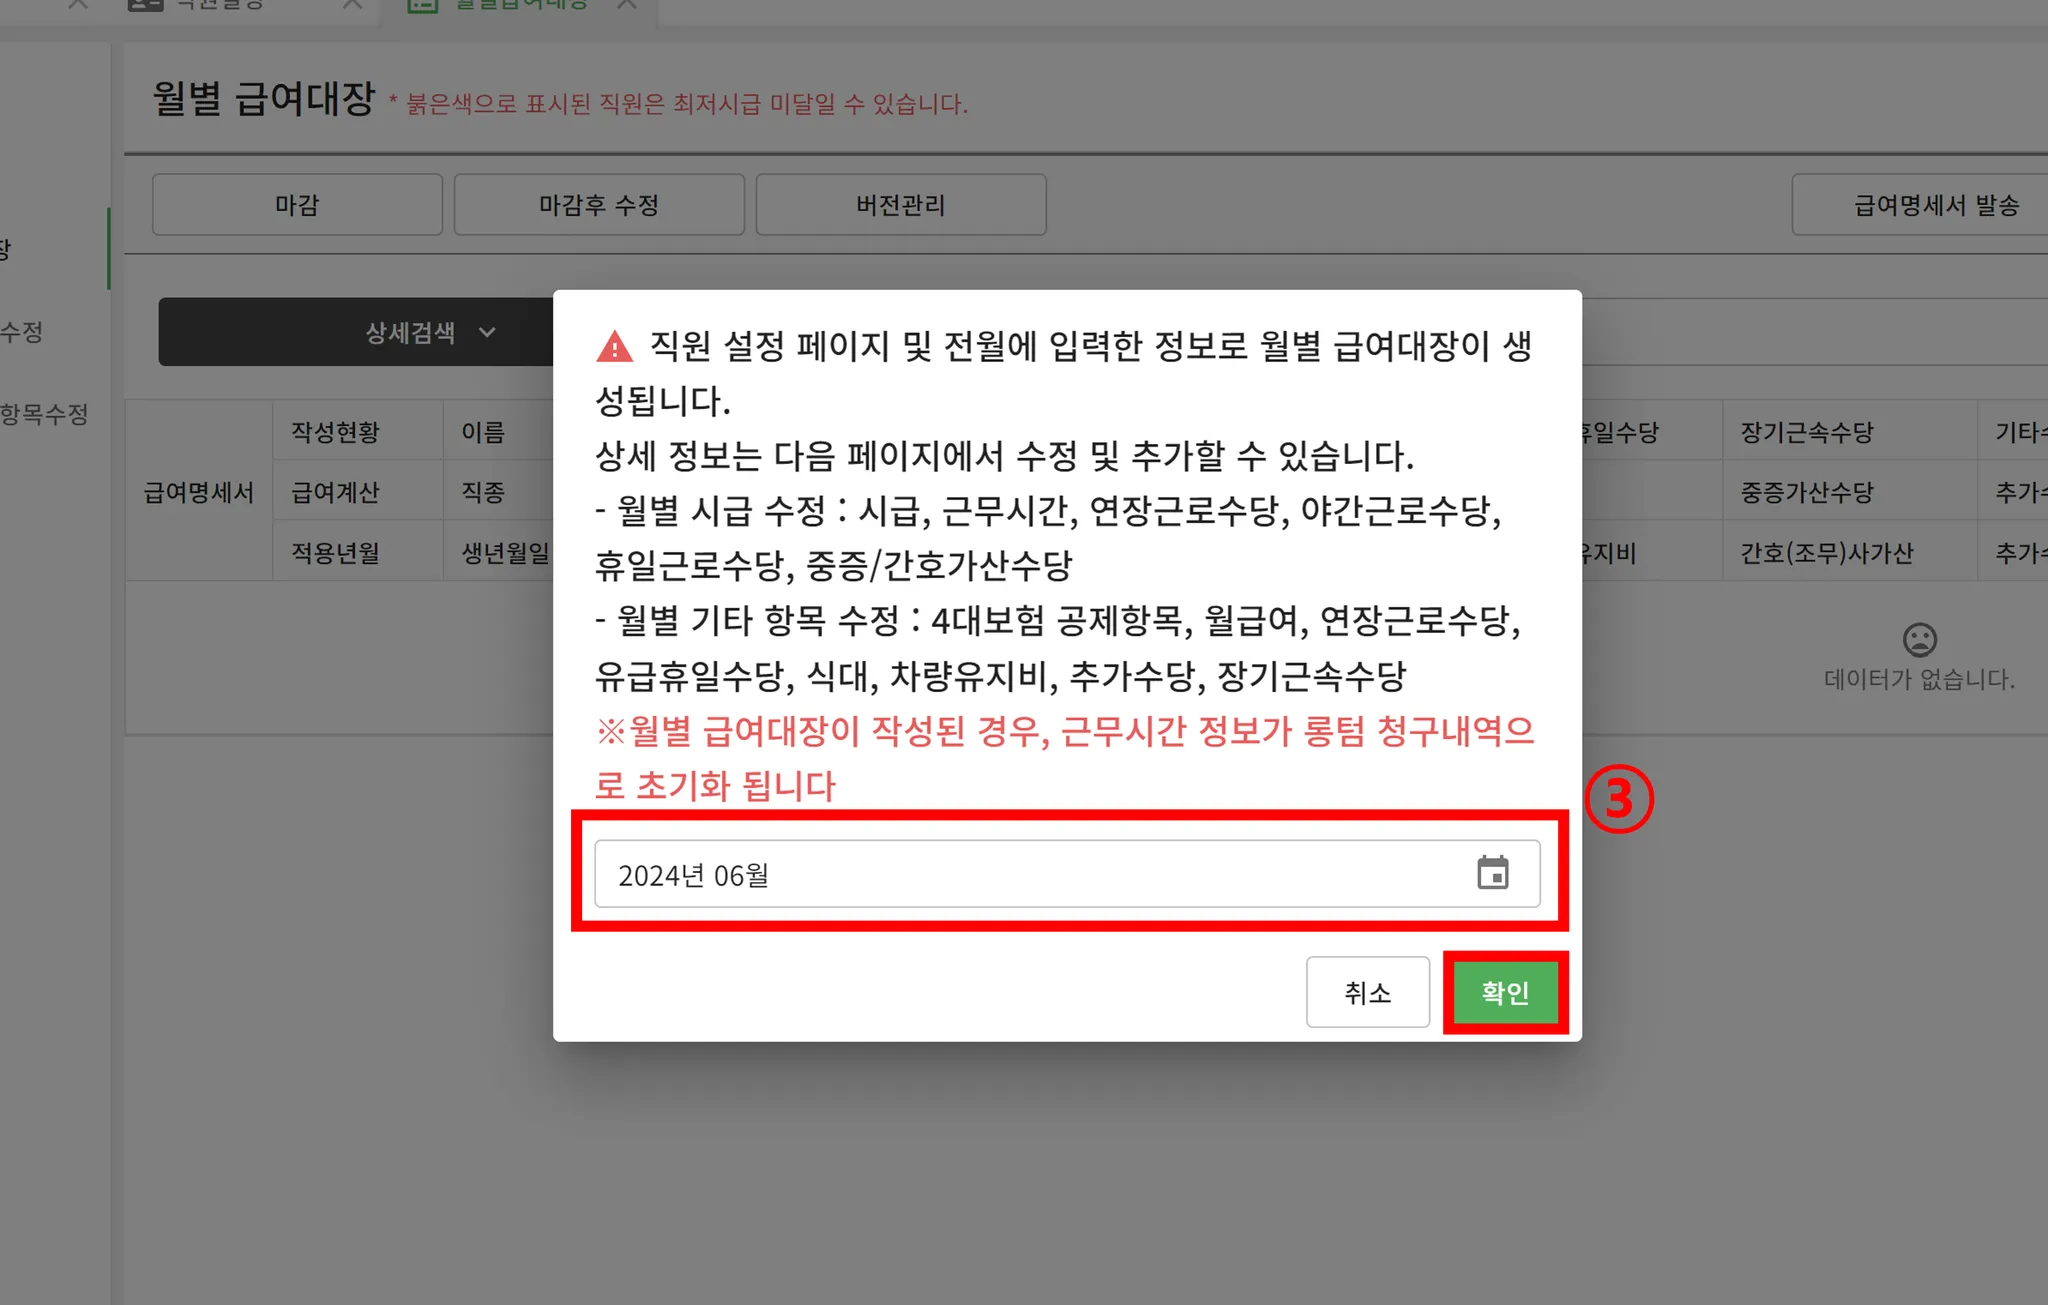Click the 마감 button
2048x1305 pixels.
pos(297,205)
